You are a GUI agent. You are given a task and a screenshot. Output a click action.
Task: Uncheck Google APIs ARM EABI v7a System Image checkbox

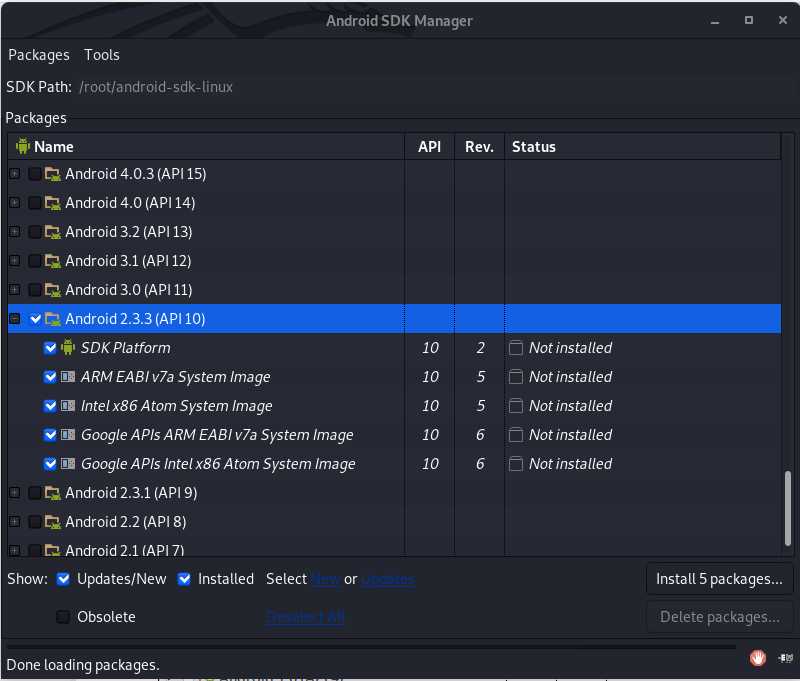(50, 435)
